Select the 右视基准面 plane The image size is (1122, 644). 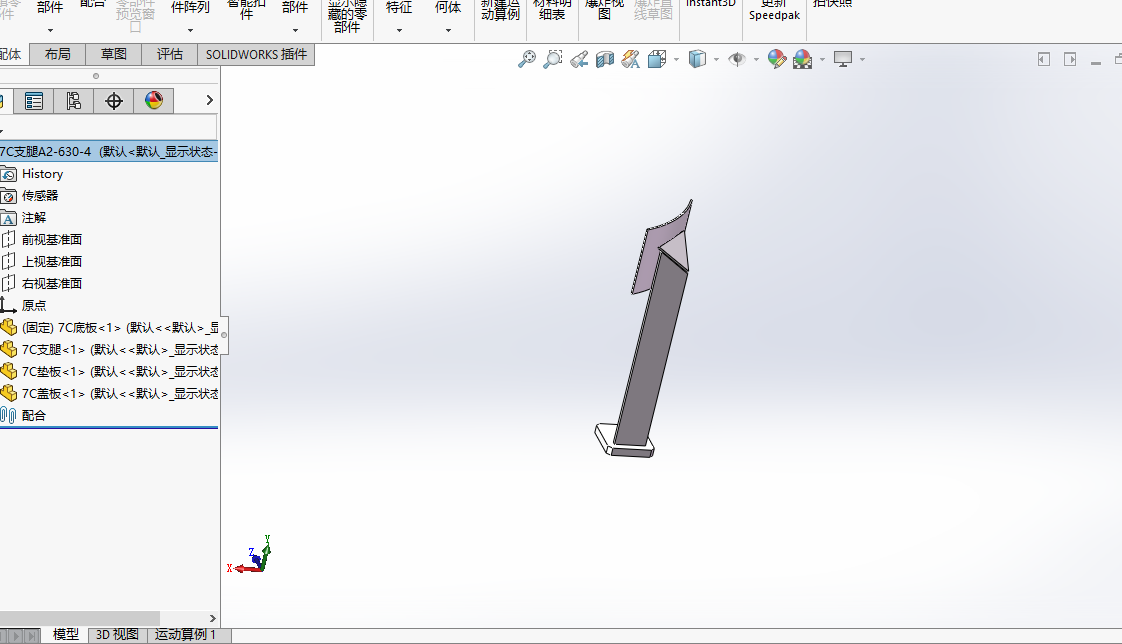click(x=52, y=283)
